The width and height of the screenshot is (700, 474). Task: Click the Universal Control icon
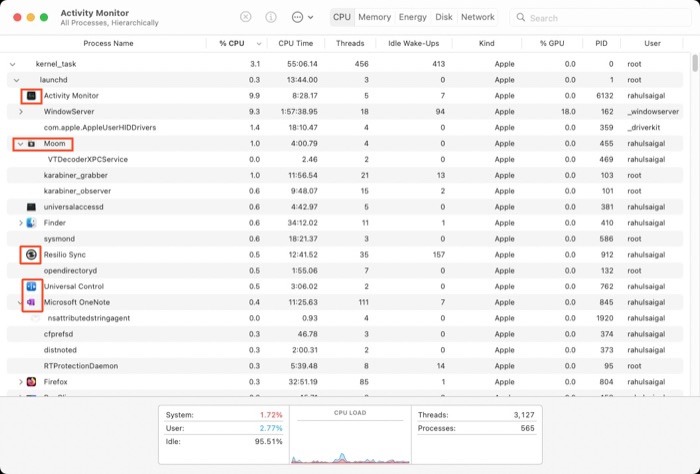[31, 286]
